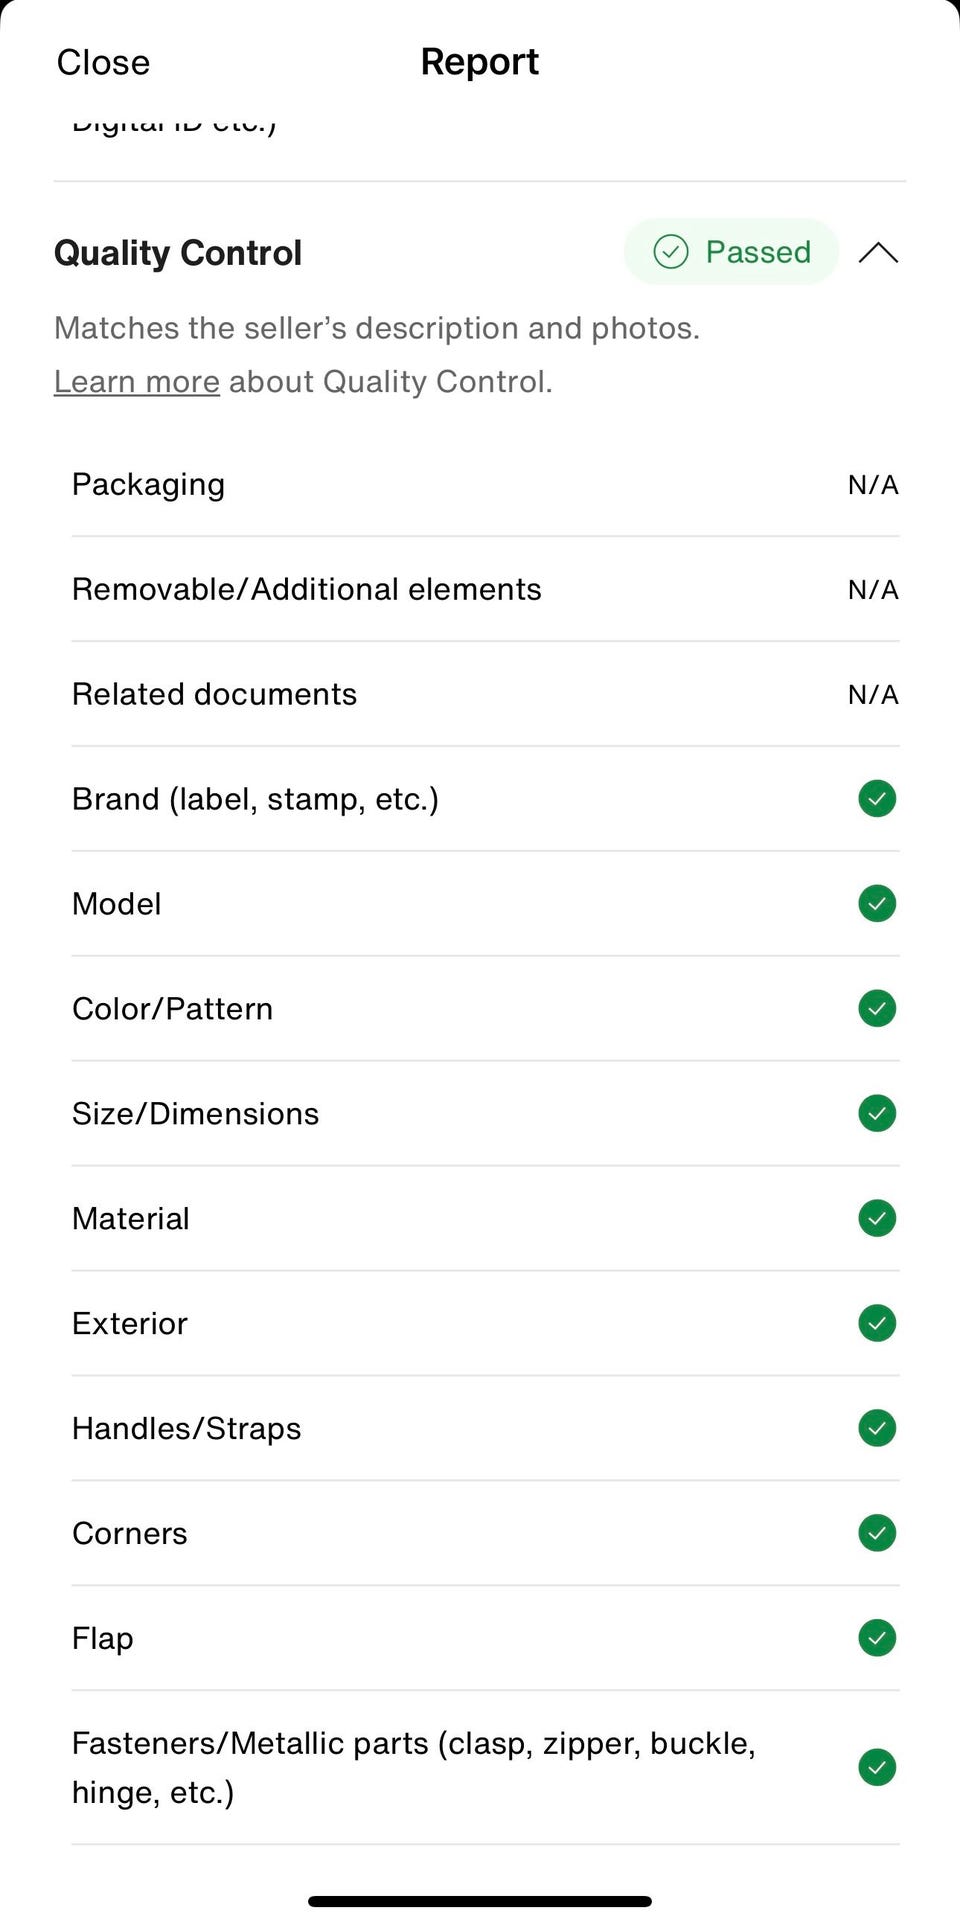Click the Handles/Straps checkmark icon
Image resolution: width=960 pixels, height=1925 pixels.
877,1429
